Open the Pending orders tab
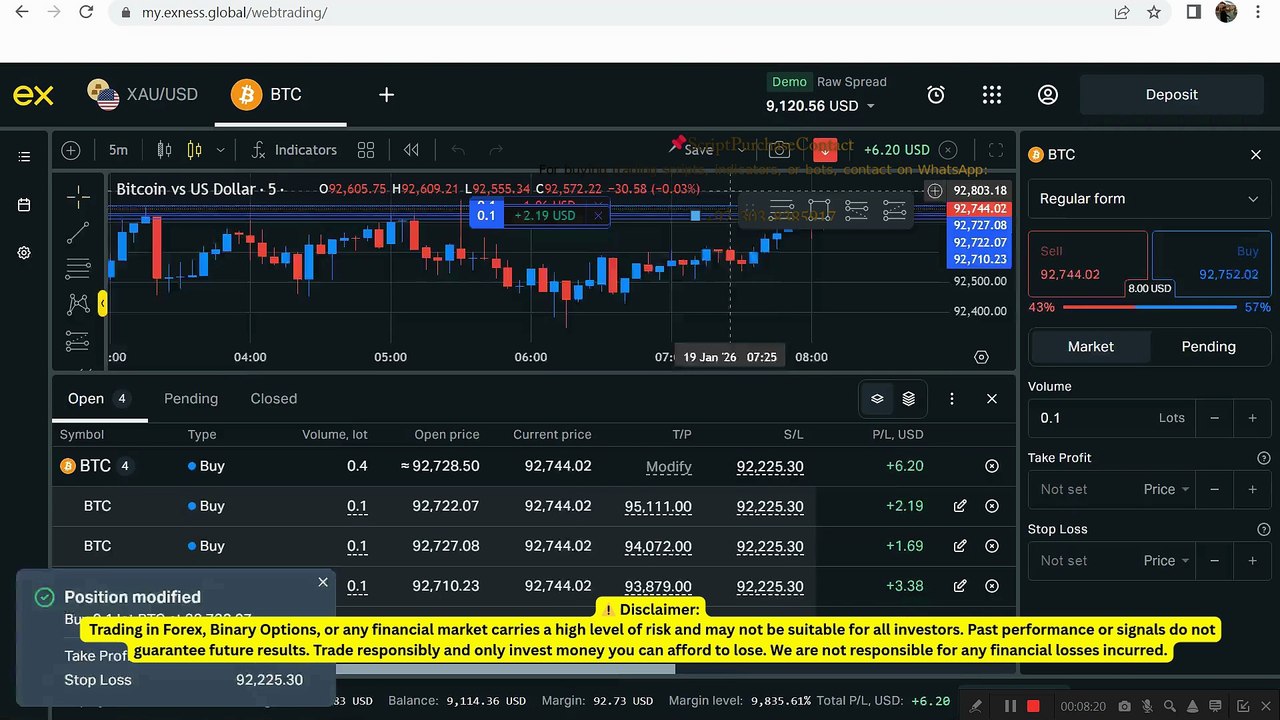 pos(191,398)
